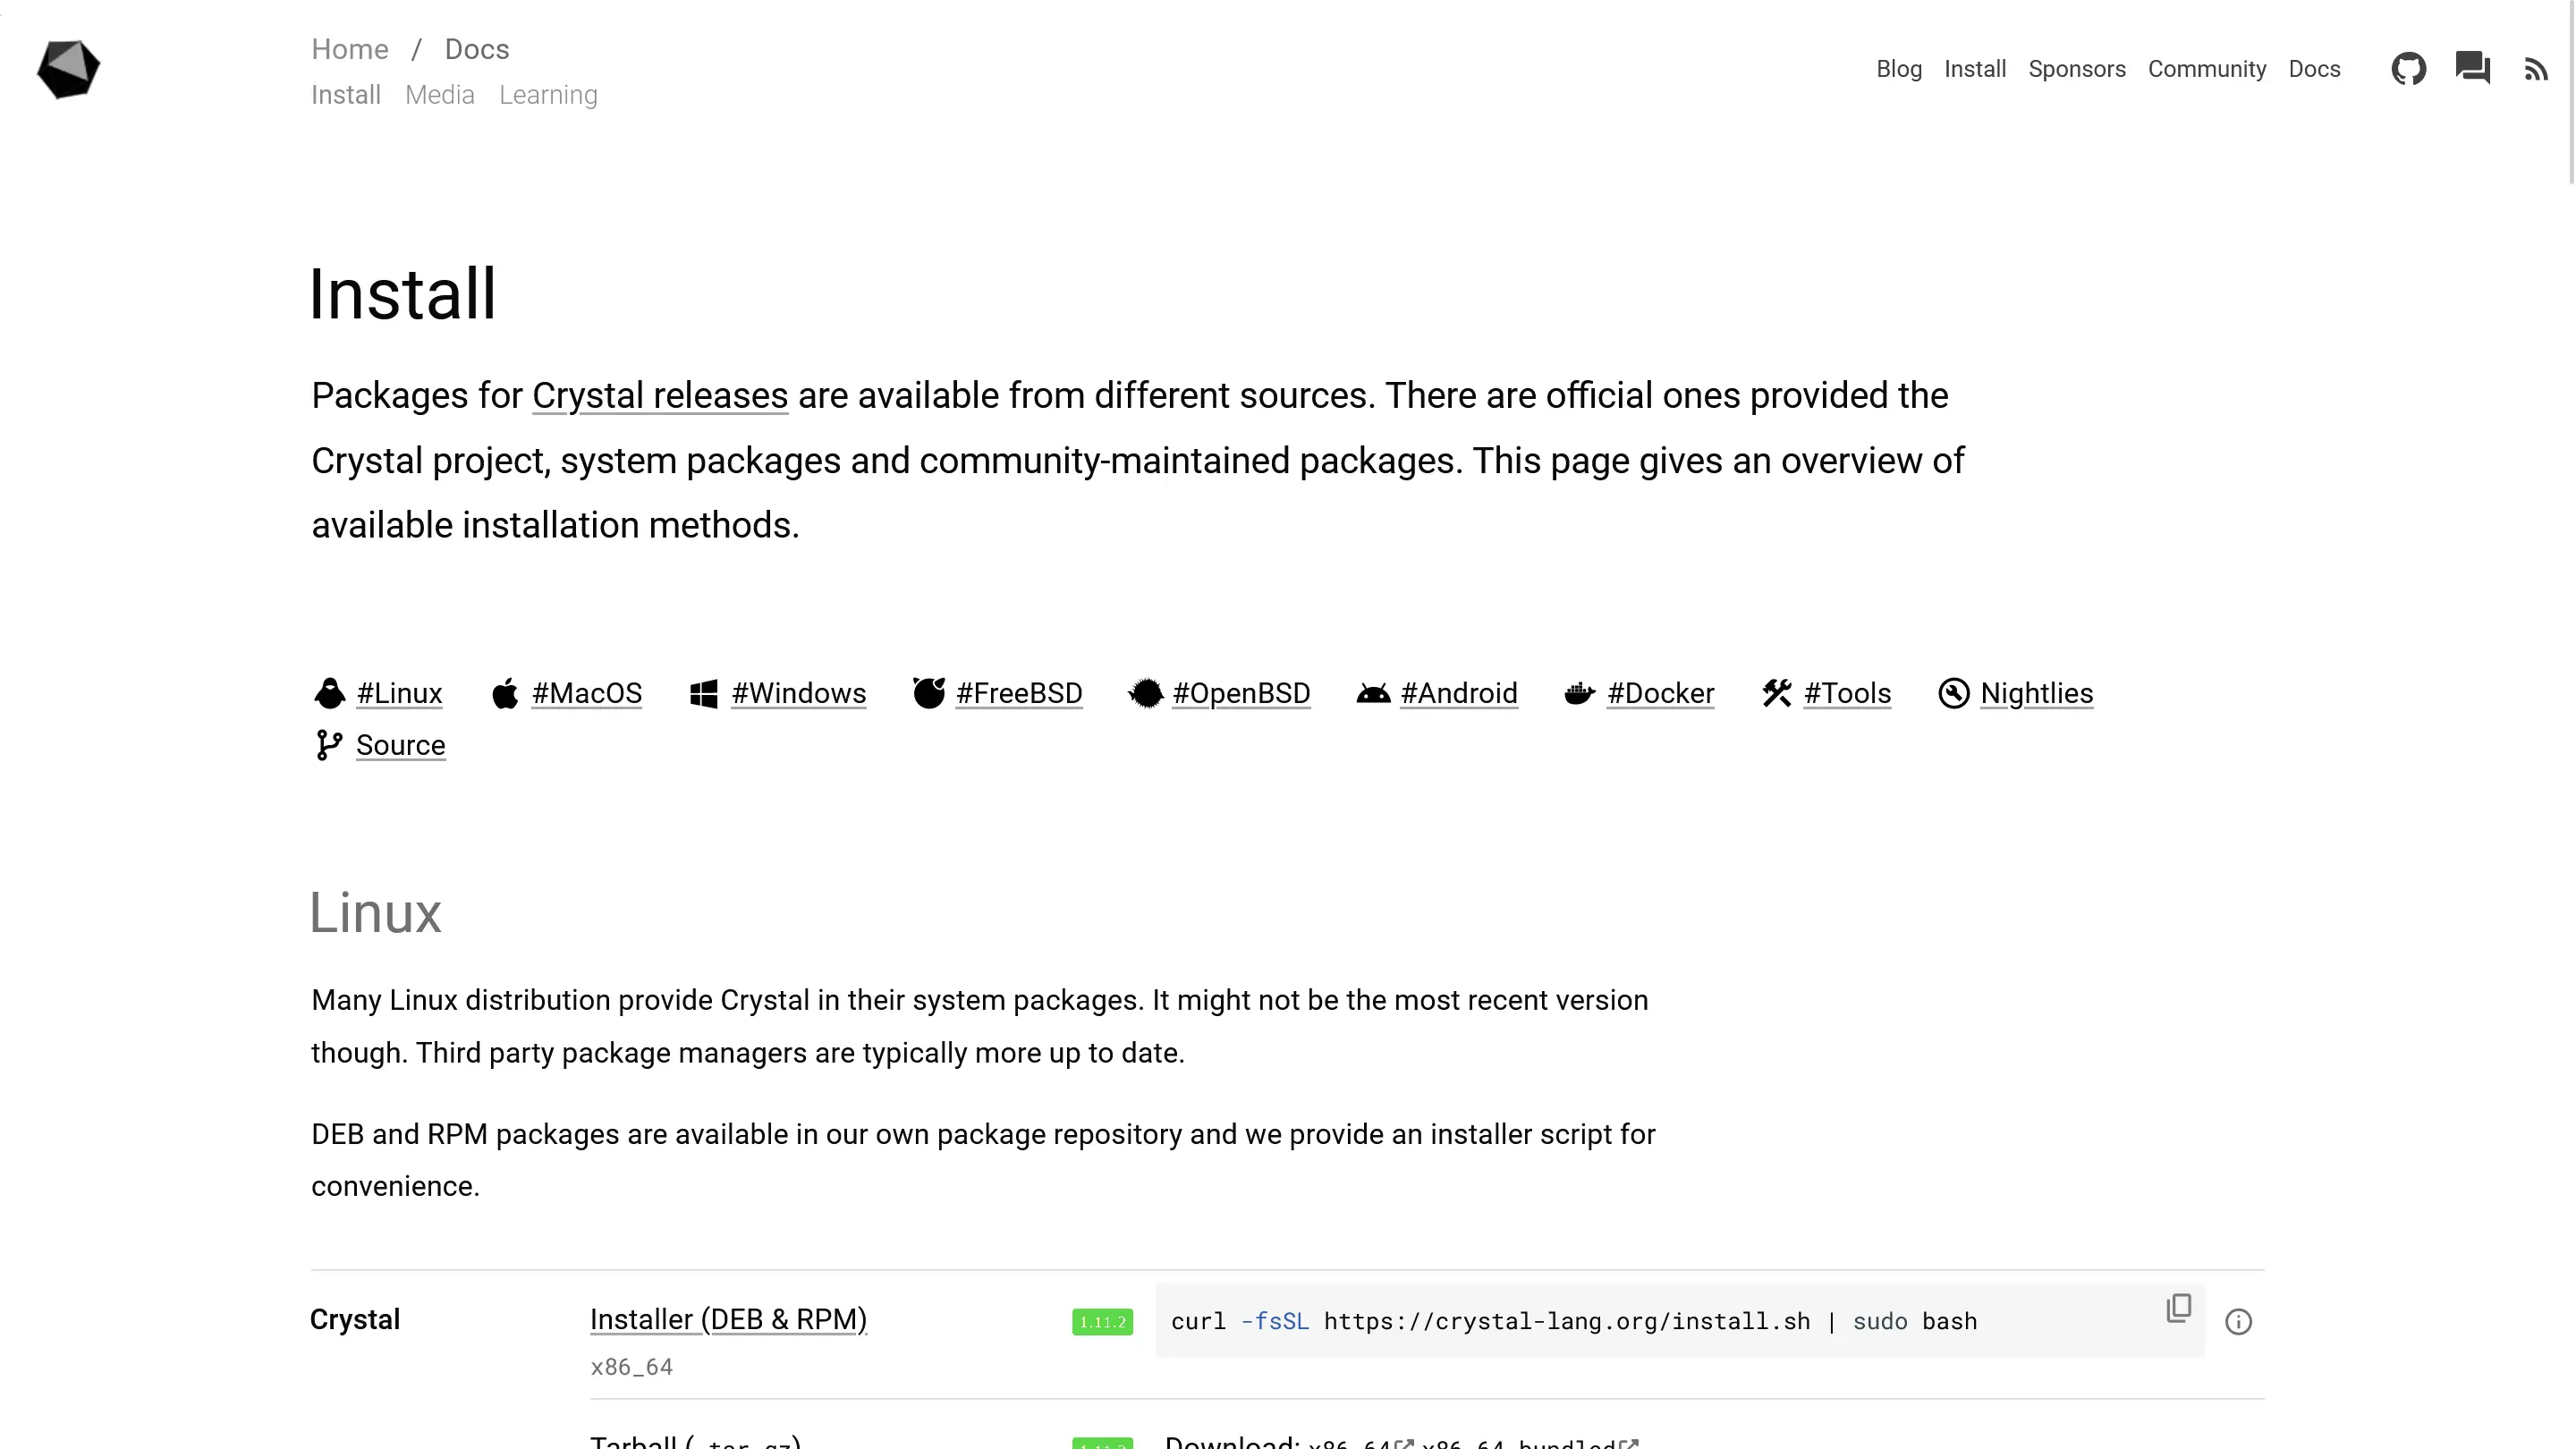Viewport: 2576px width, 1449px height.
Task: Select the Apple icon next to #MacOS
Action: (x=506, y=693)
